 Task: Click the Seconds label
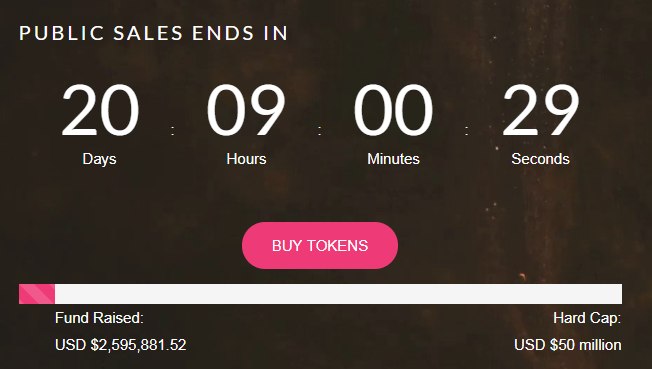[x=540, y=159]
